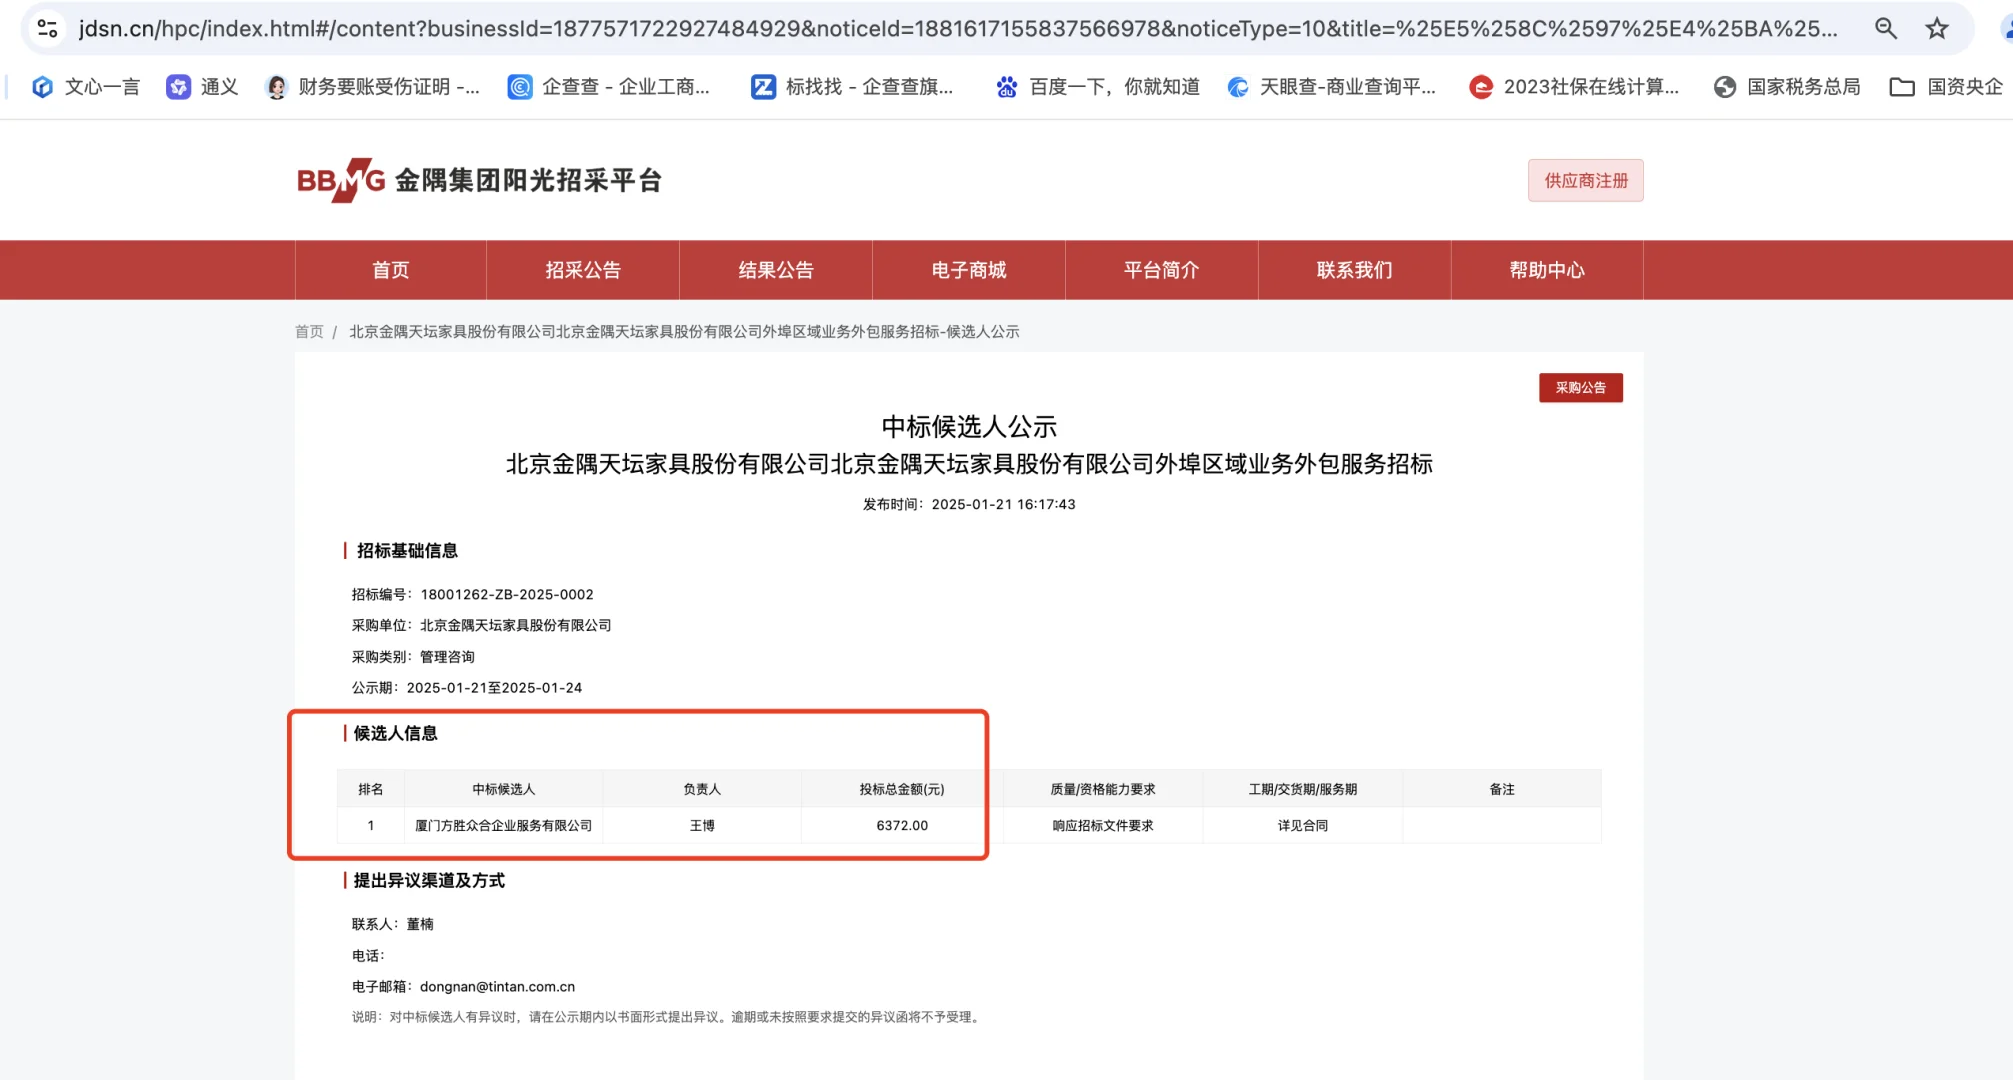Open the 标找找 bookmark

click(855, 87)
